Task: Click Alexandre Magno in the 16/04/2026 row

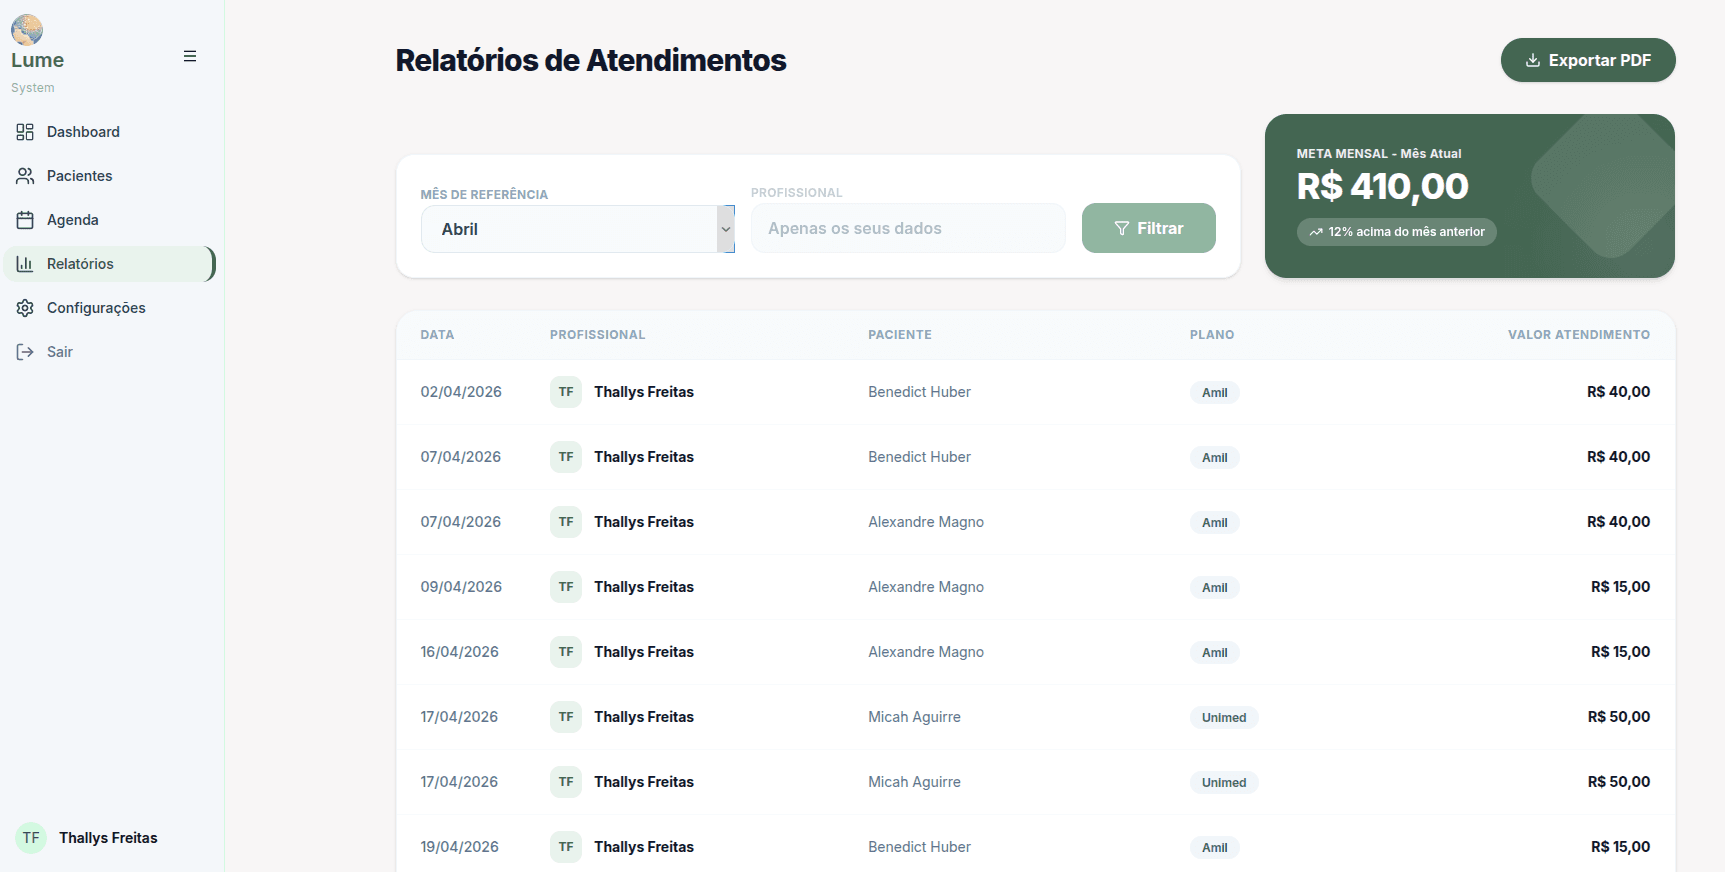Action: [x=926, y=652]
